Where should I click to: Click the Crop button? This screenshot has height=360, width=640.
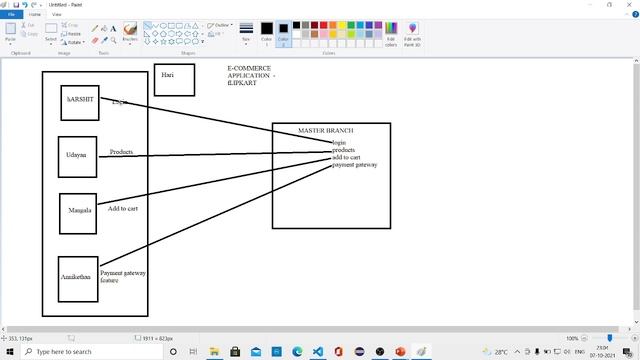[x=70, y=25]
